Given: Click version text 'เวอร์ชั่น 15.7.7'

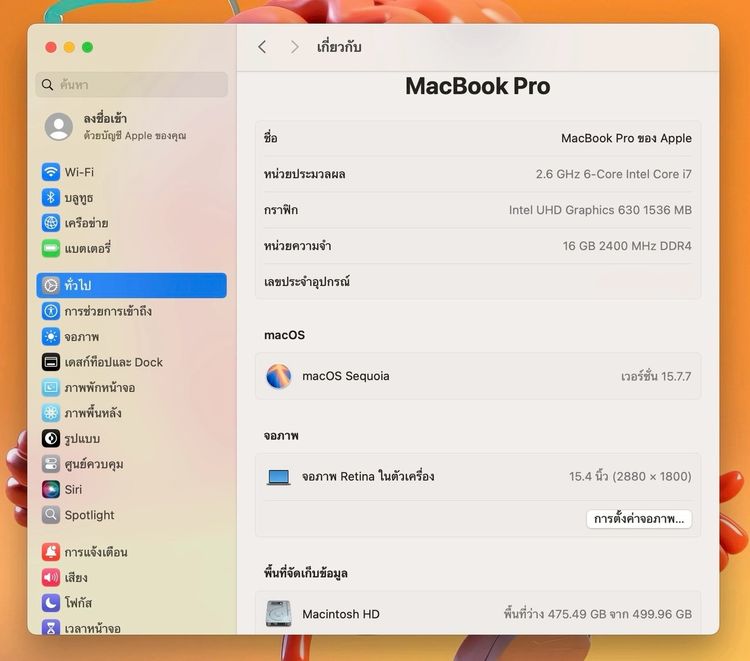Looking at the screenshot, I should [x=656, y=376].
